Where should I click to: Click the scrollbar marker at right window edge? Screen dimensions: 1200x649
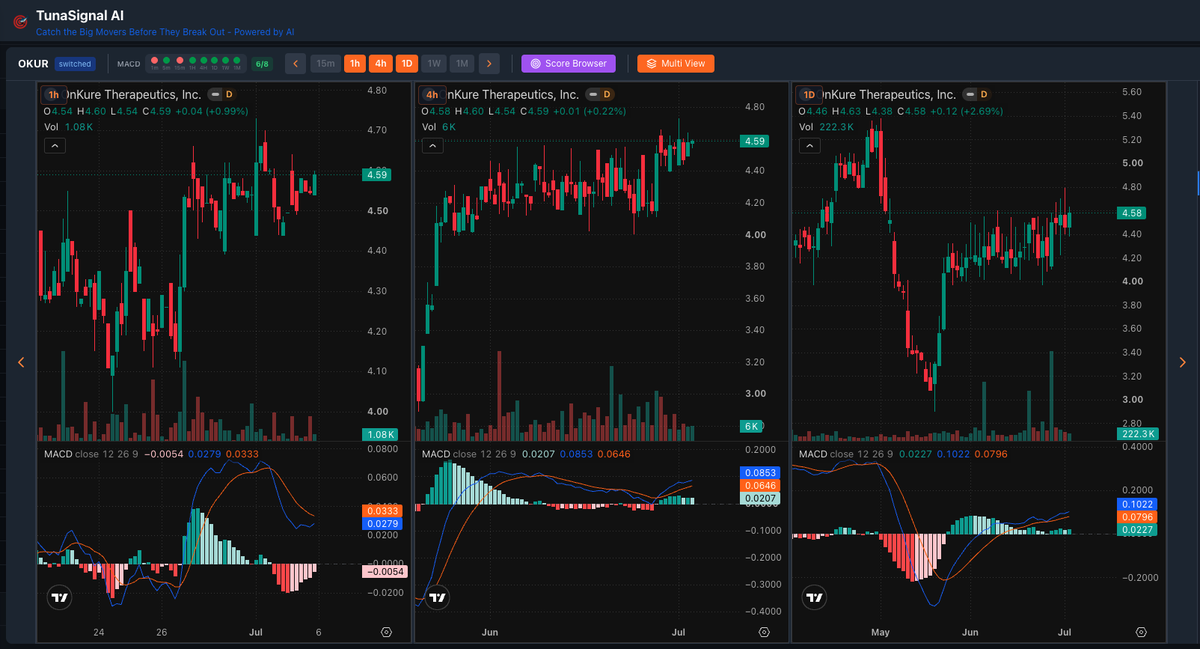tap(1198, 182)
